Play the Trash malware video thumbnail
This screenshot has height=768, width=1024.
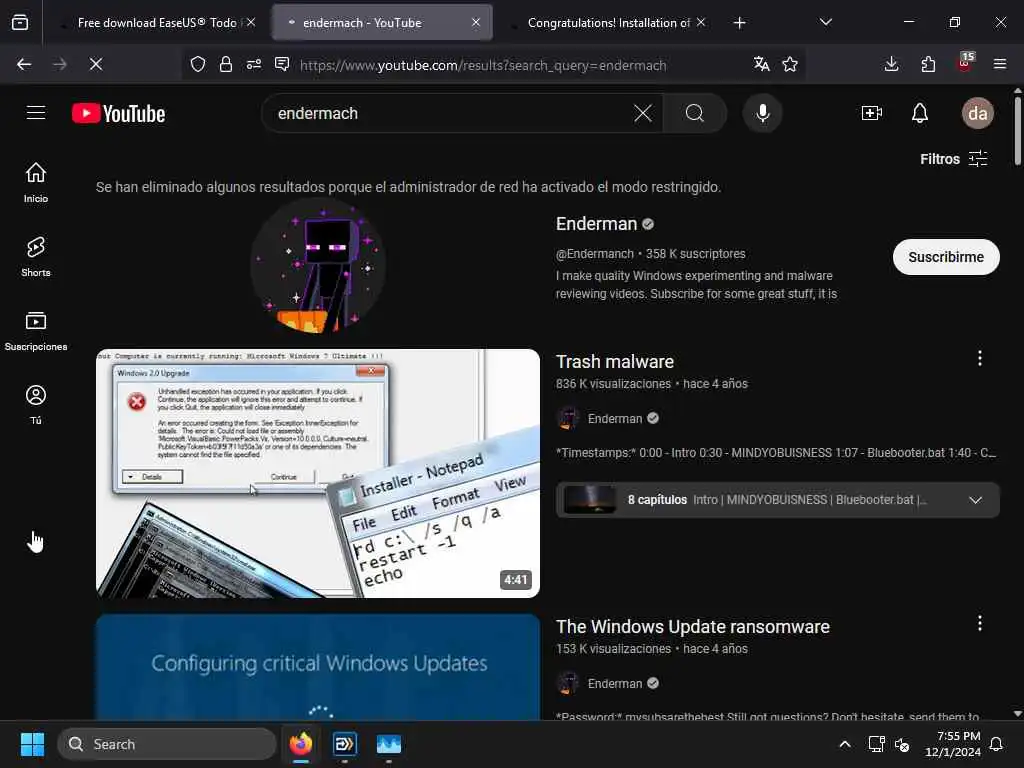click(x=318, y=473)
